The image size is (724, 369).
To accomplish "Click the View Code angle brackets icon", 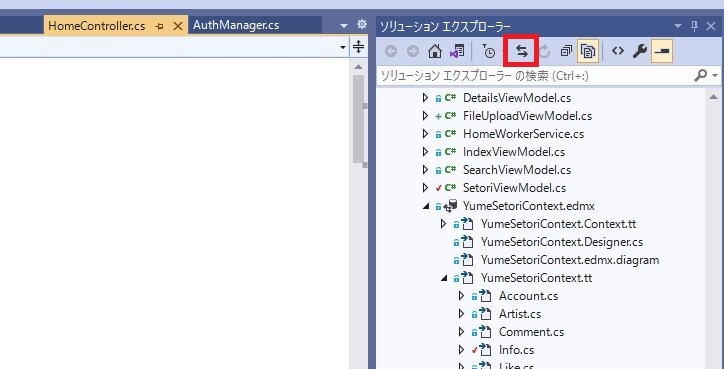I will click(x=618, y=51).
